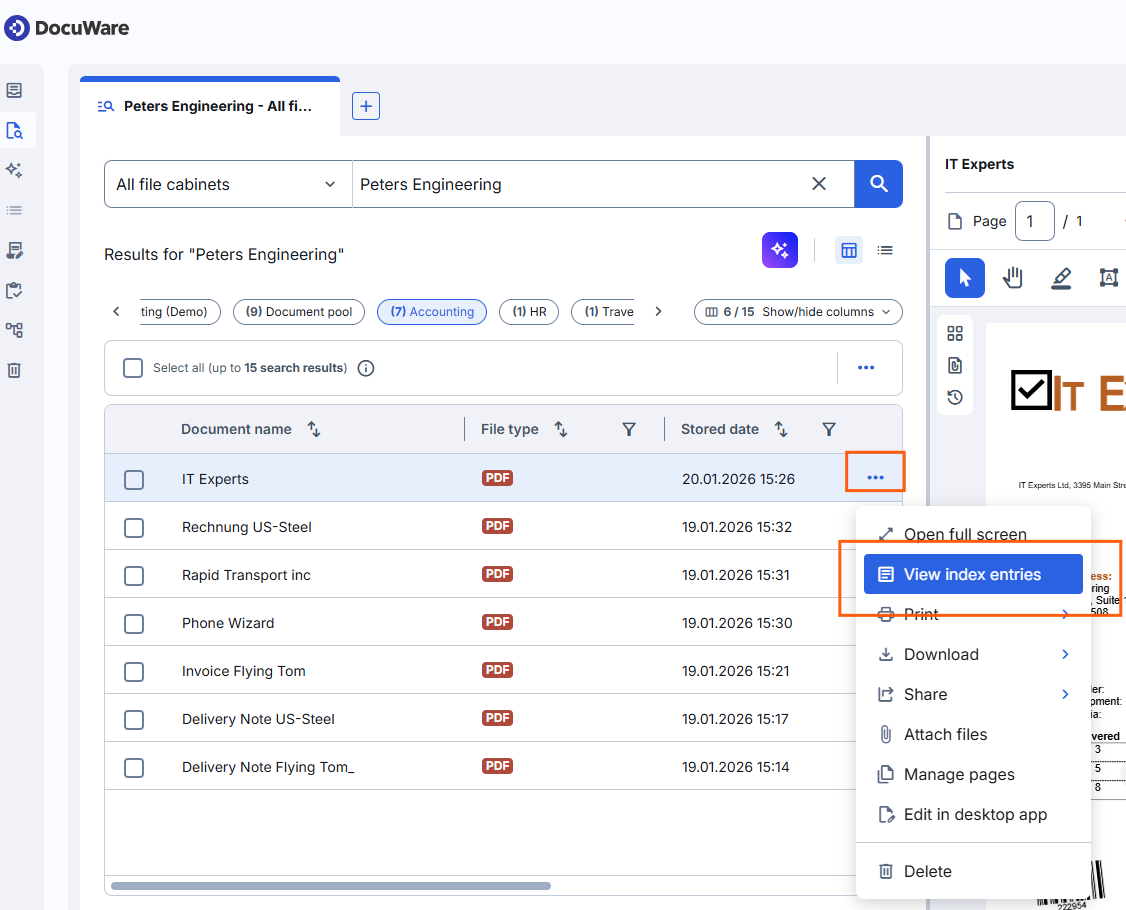Open the trash bin sidebar icon
The width and height of the screenshot is (1126, 910).
click(14, 371)
